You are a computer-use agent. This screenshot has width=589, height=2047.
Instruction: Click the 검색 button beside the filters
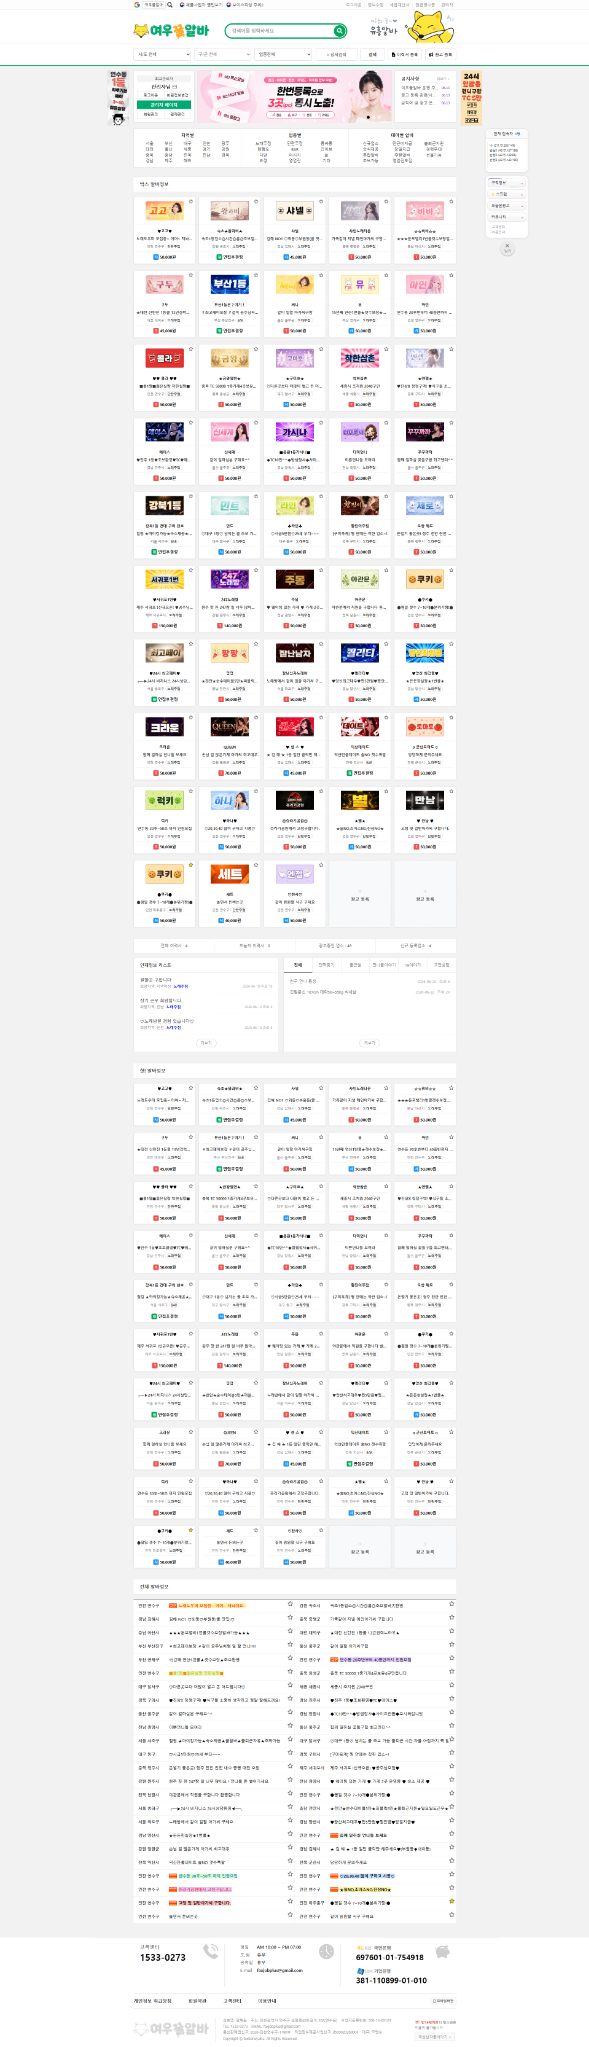tap(373, 54)
